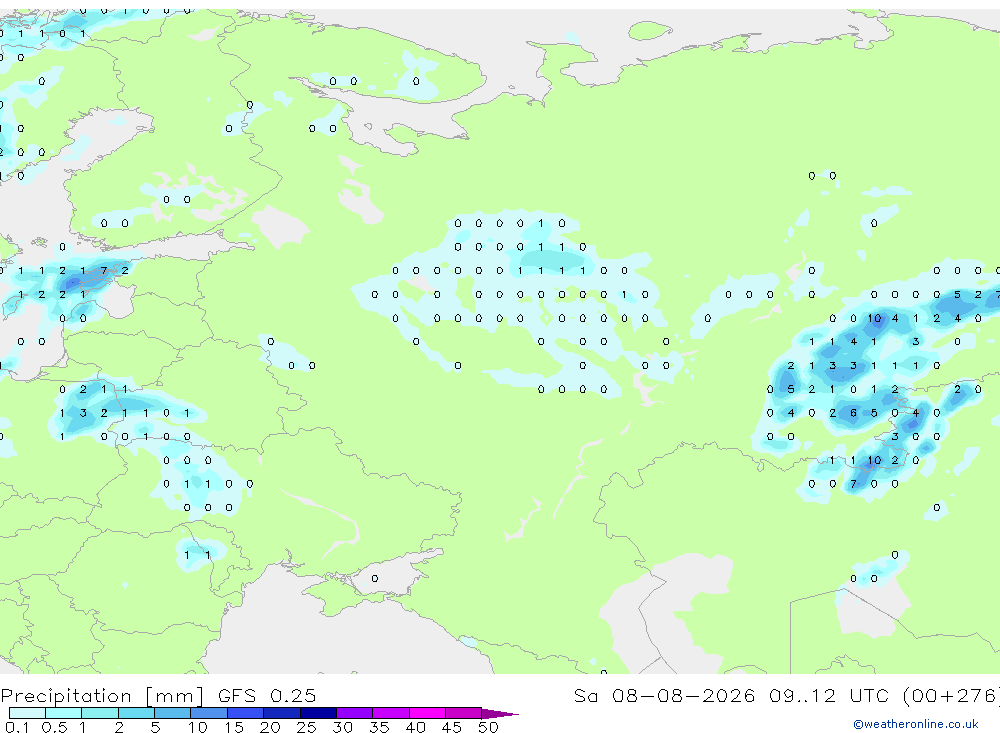This screenshot has height=733, width=1000.
Task: Click the legend label '35'
Action: click(379, 727)
